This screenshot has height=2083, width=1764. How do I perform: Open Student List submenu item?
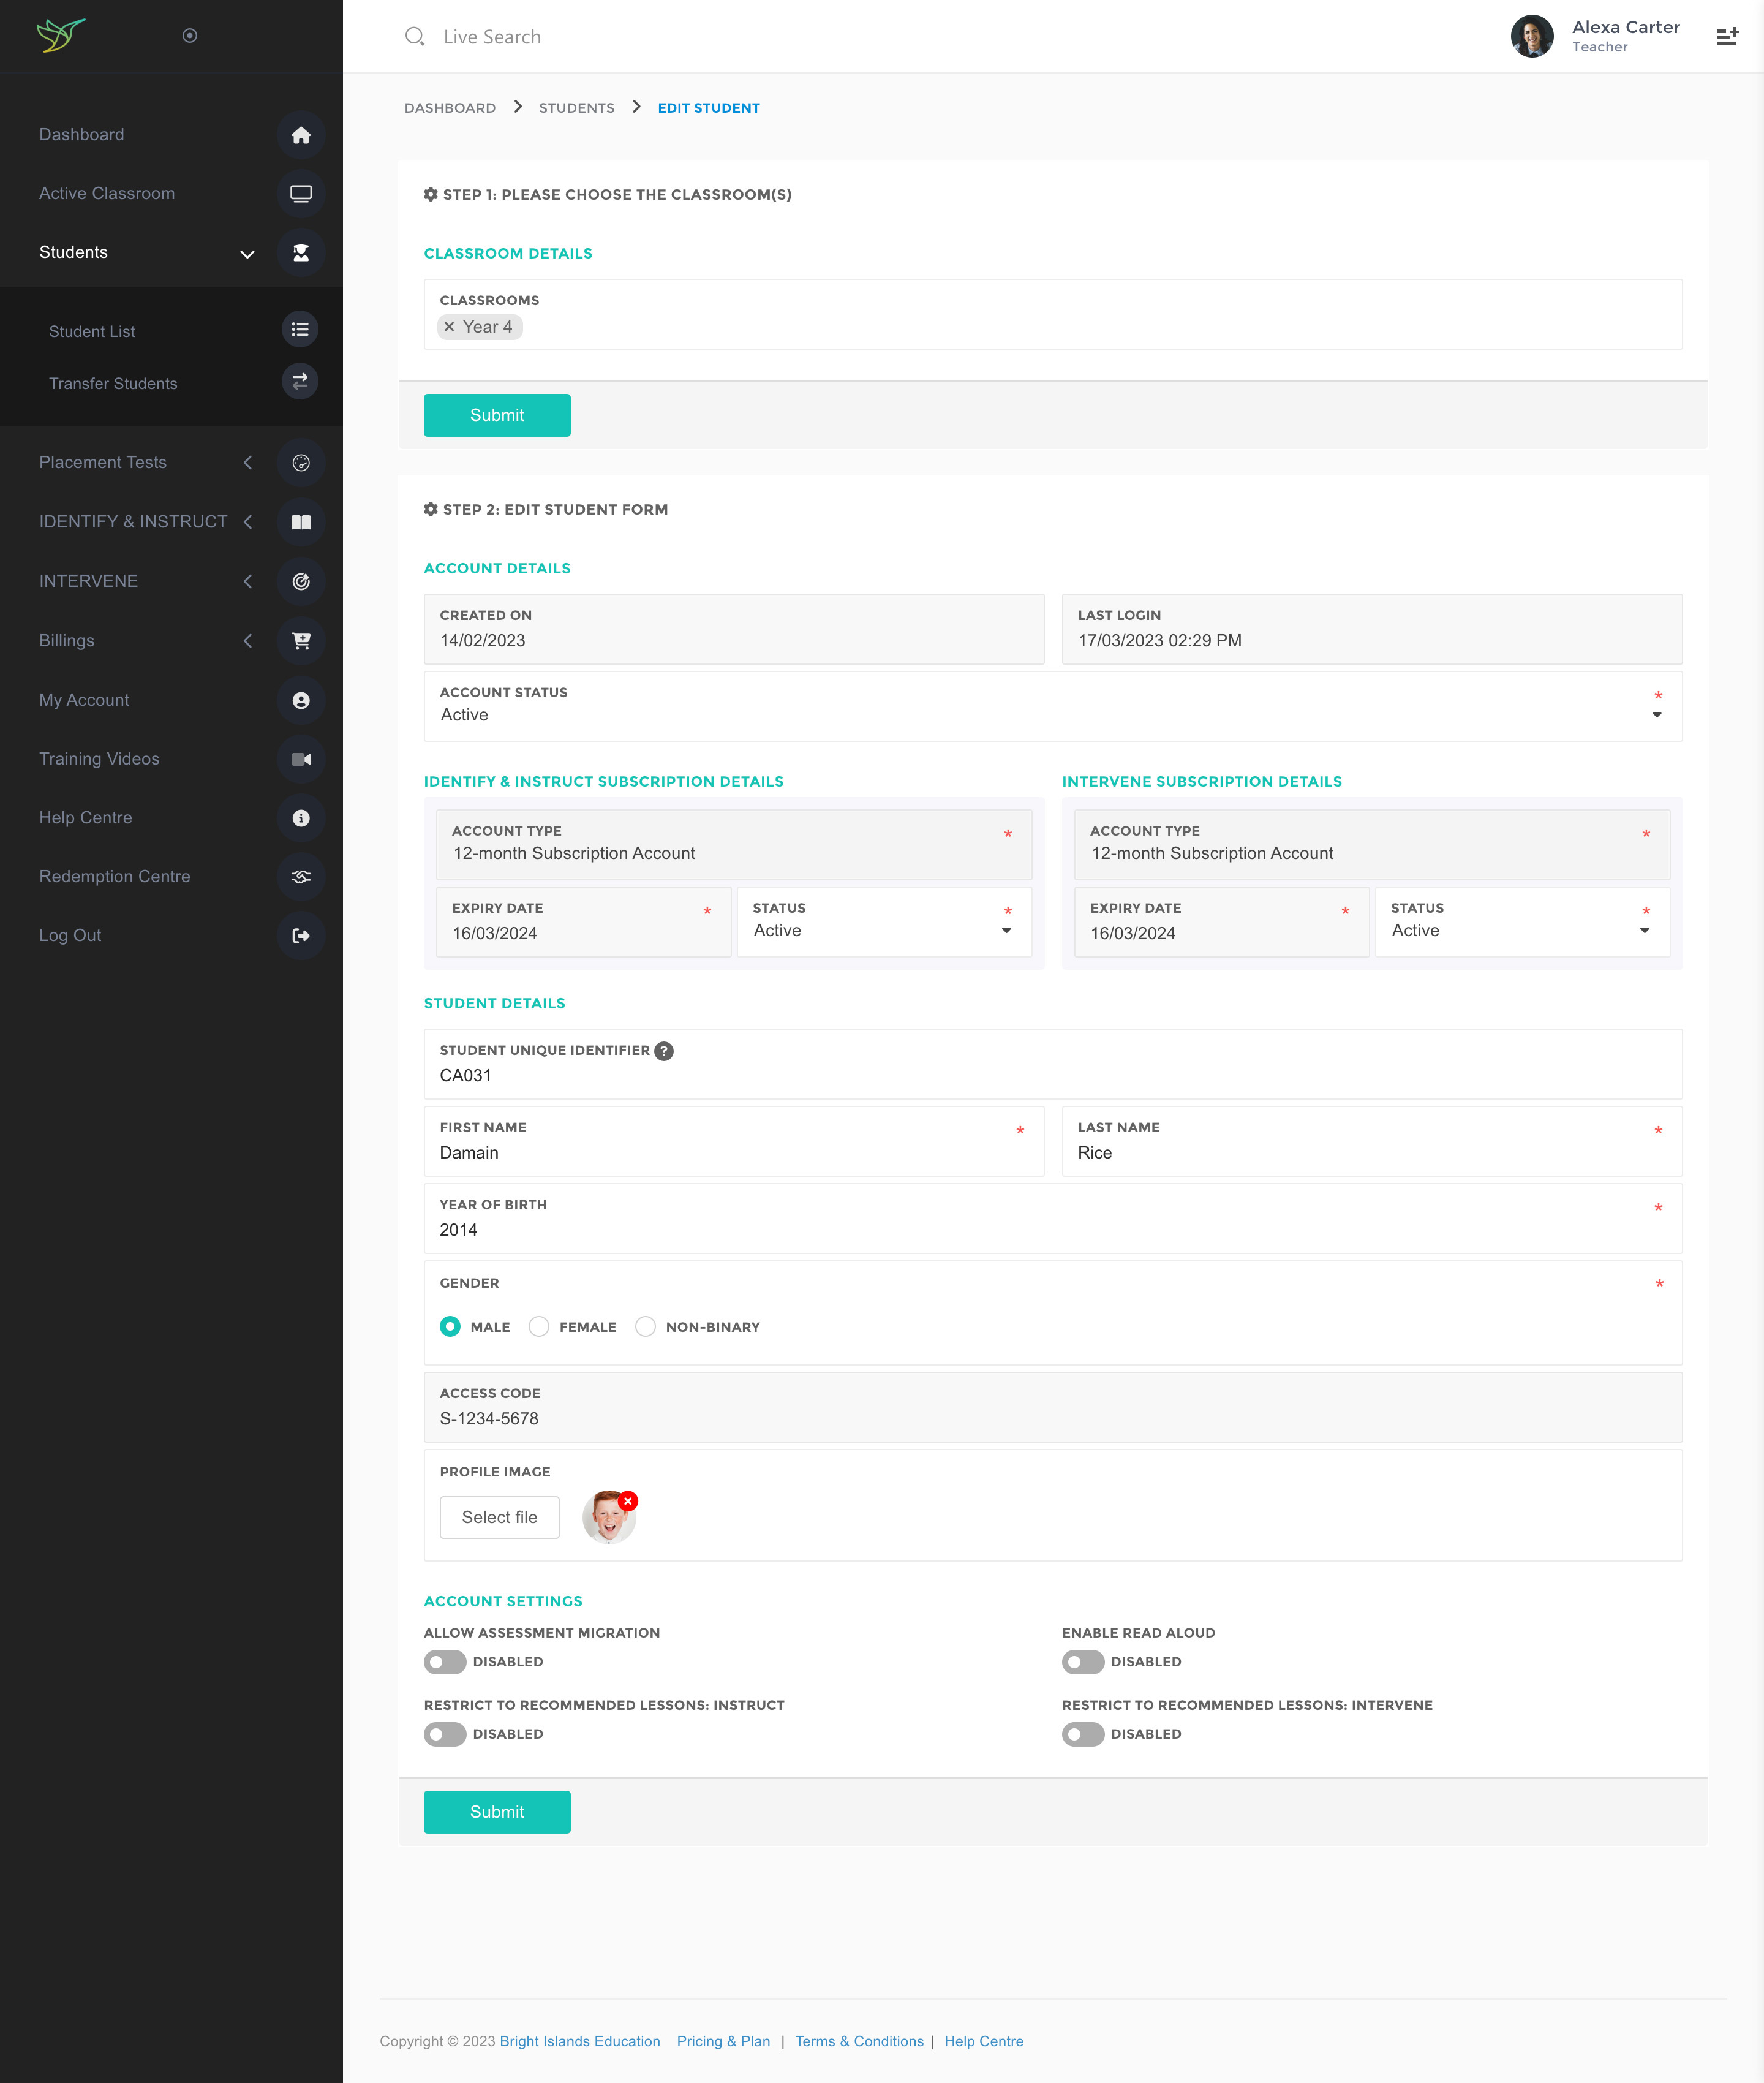pyautogui.click(x=92, y=331)
